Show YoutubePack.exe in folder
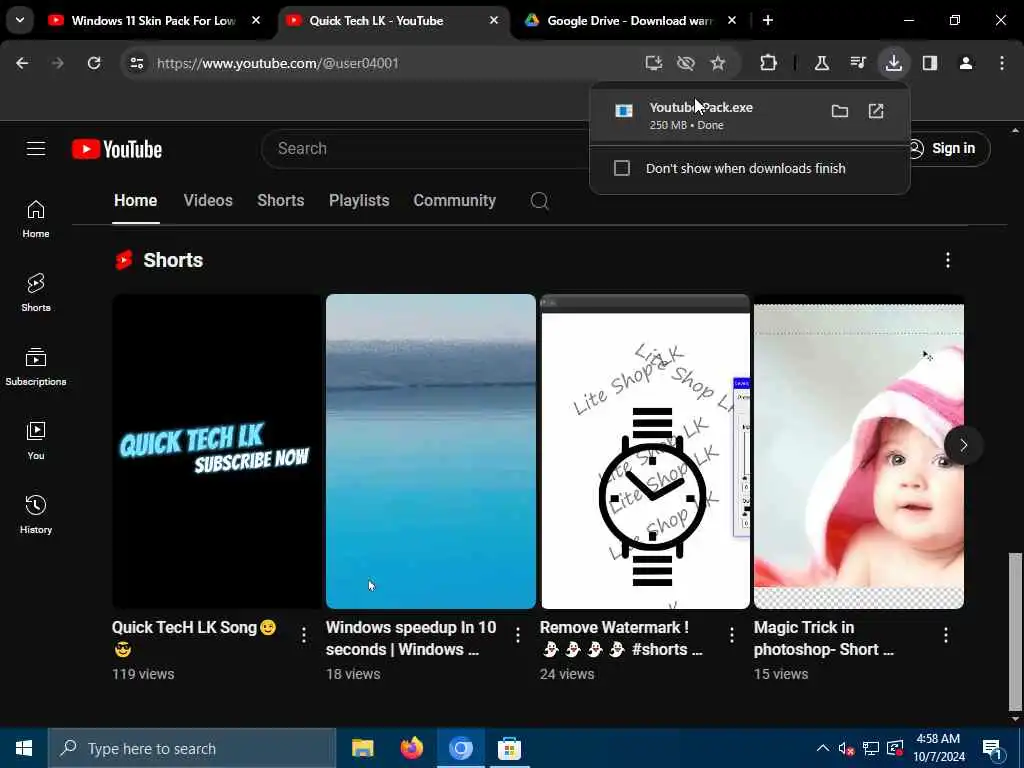Screen dimensions: 1024x768 [x=840, y=111]
